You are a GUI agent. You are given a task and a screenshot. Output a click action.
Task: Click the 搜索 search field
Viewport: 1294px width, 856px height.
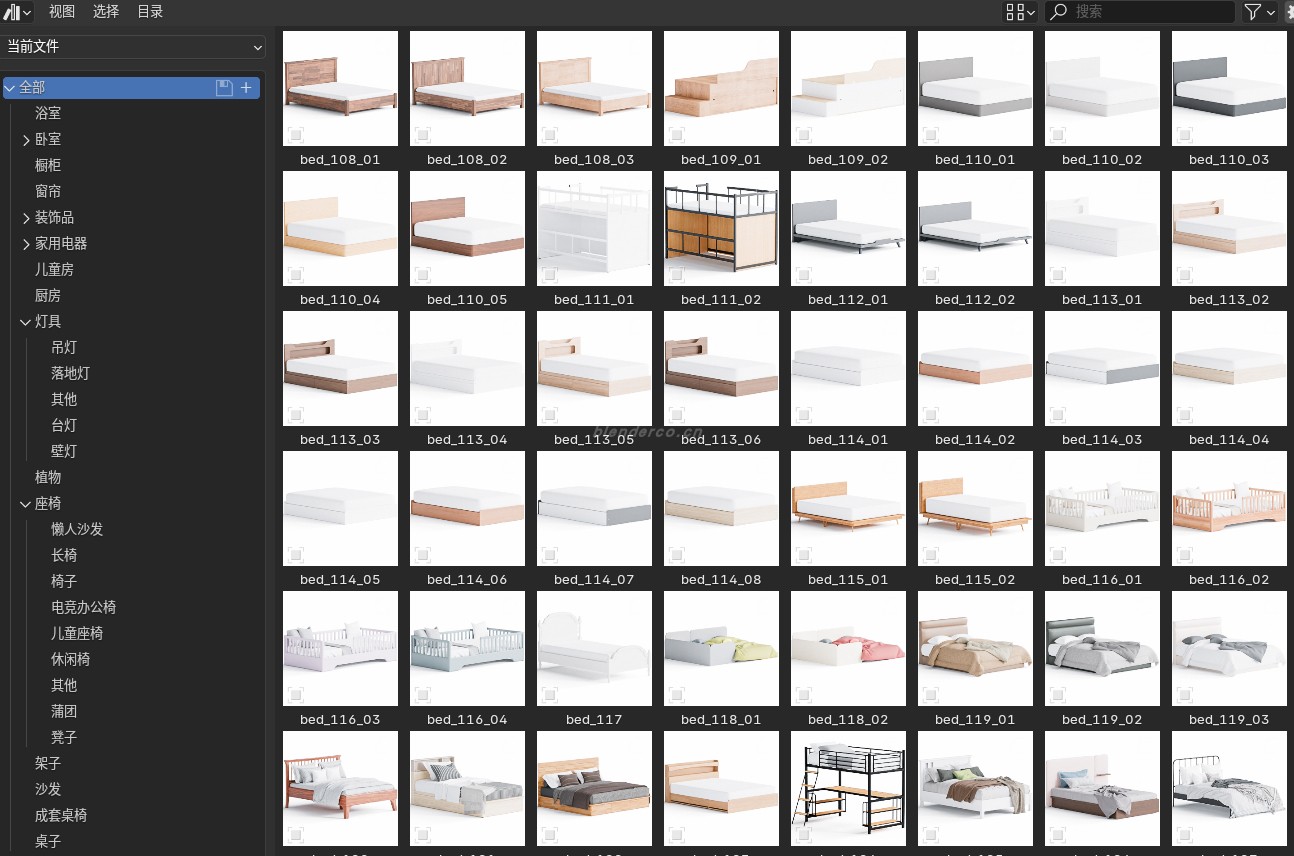tap(1140, 12)
